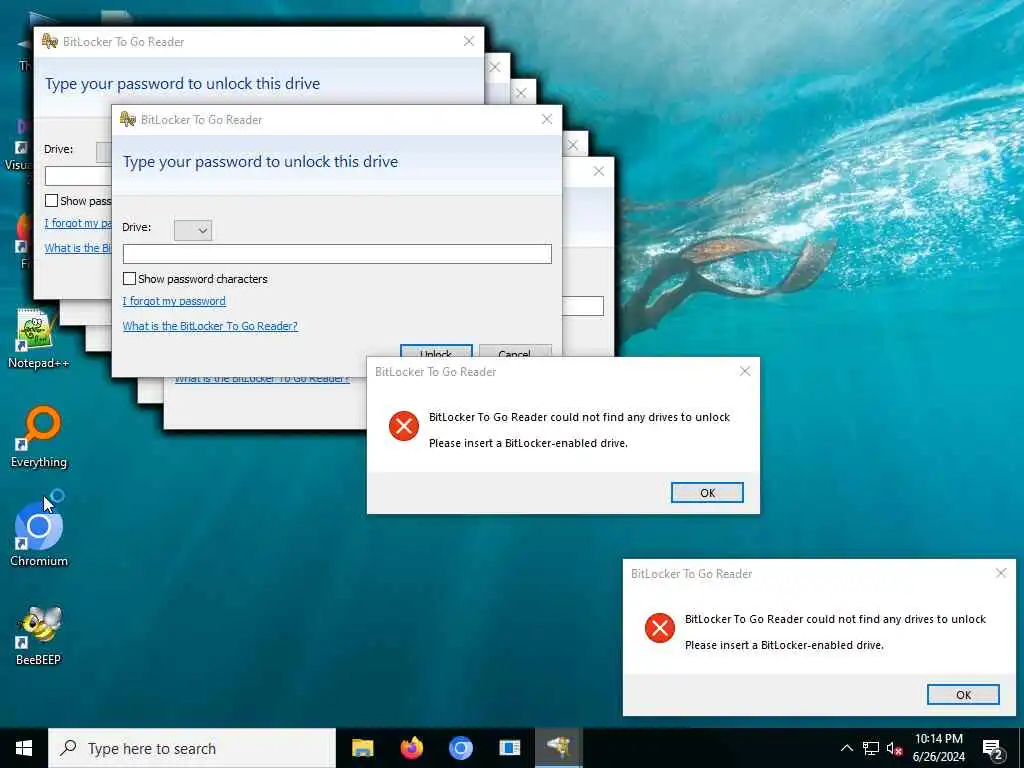Click the red error icon in middle dialog

(404, 426)
